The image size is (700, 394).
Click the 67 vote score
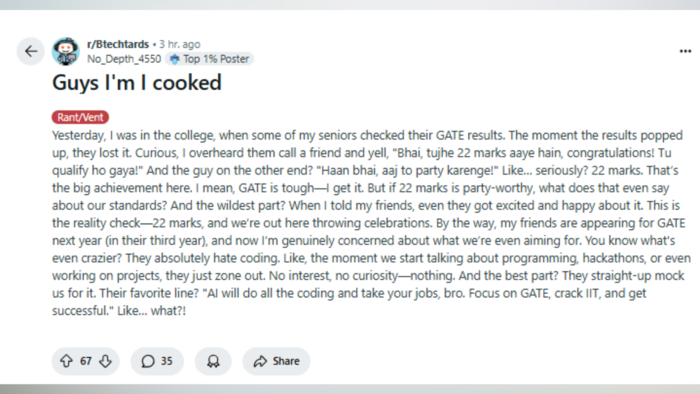(x=86, y=361)
